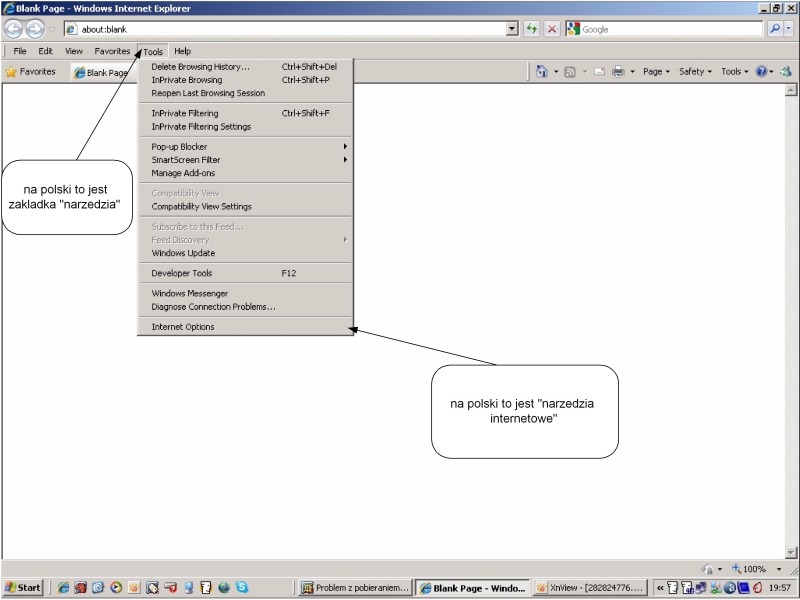Click the Read Mail envelope icon
The width and height of the screenshot is (800, 600).
599,71
